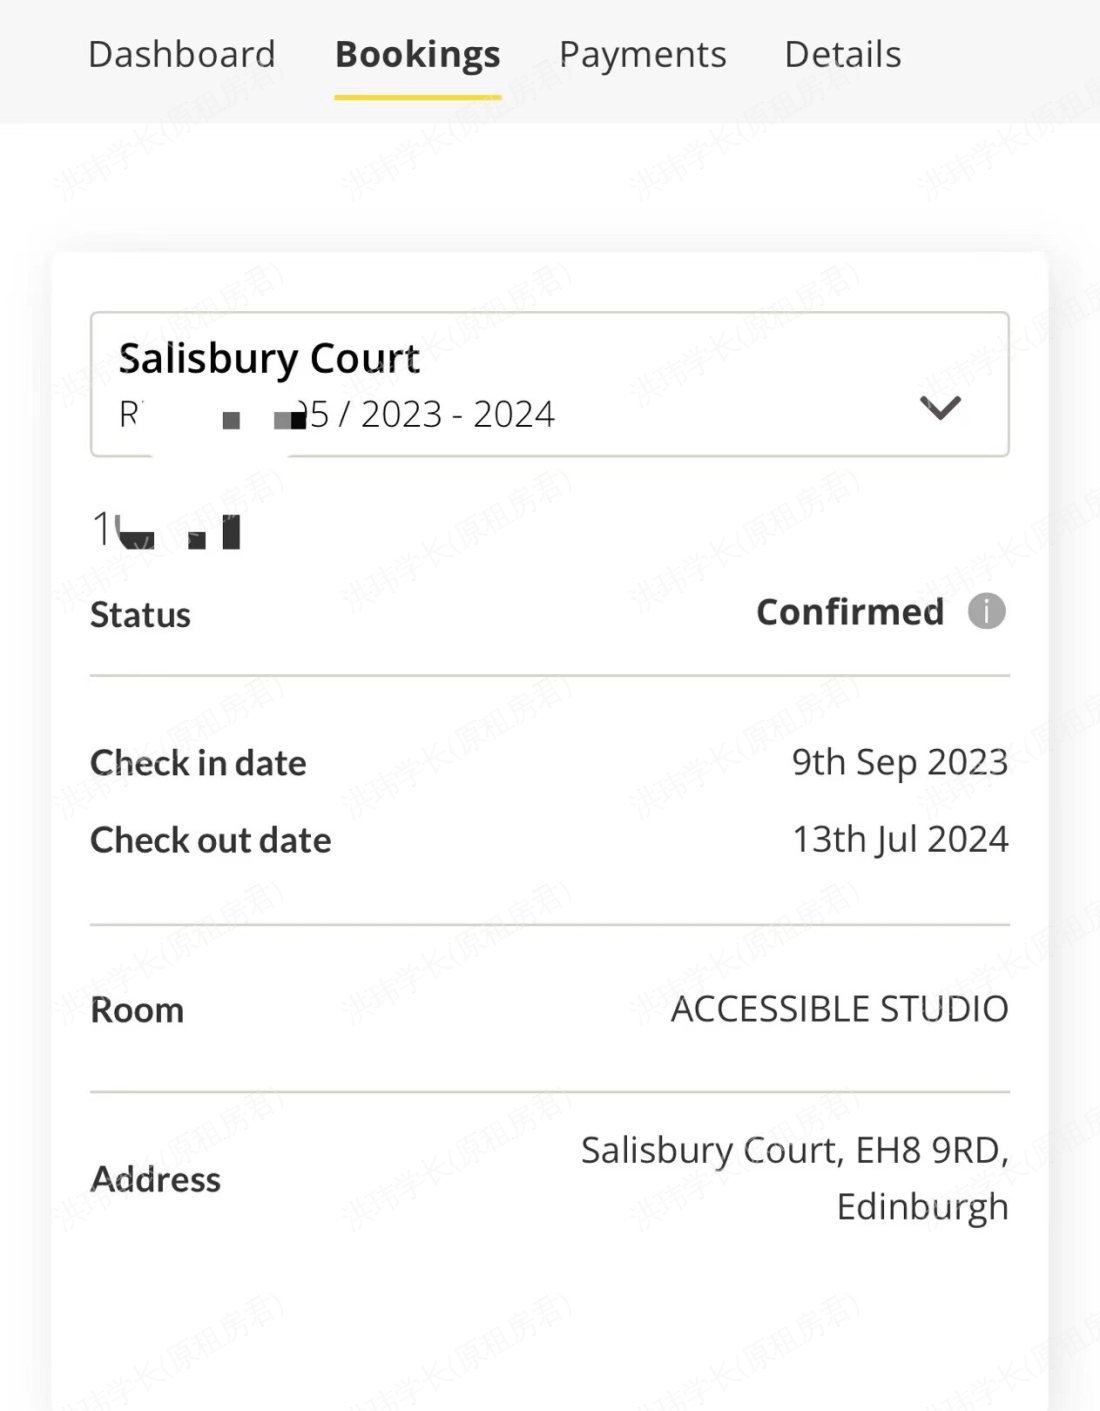Open the Payments tab
Image resolution: width=1100 pixels, height=1411 pixels.
[643, 54]
